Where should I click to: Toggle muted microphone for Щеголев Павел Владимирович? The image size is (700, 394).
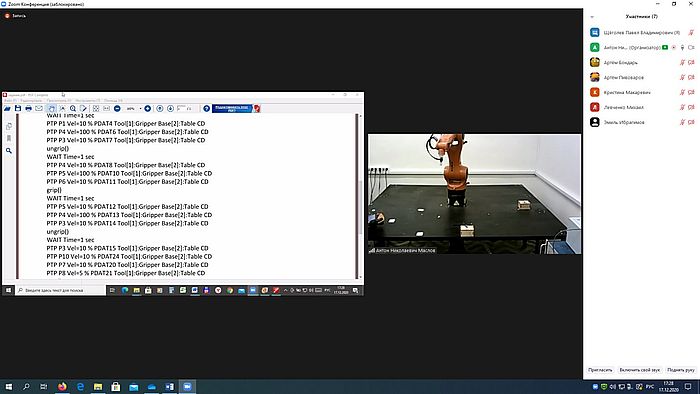point(691,33)
